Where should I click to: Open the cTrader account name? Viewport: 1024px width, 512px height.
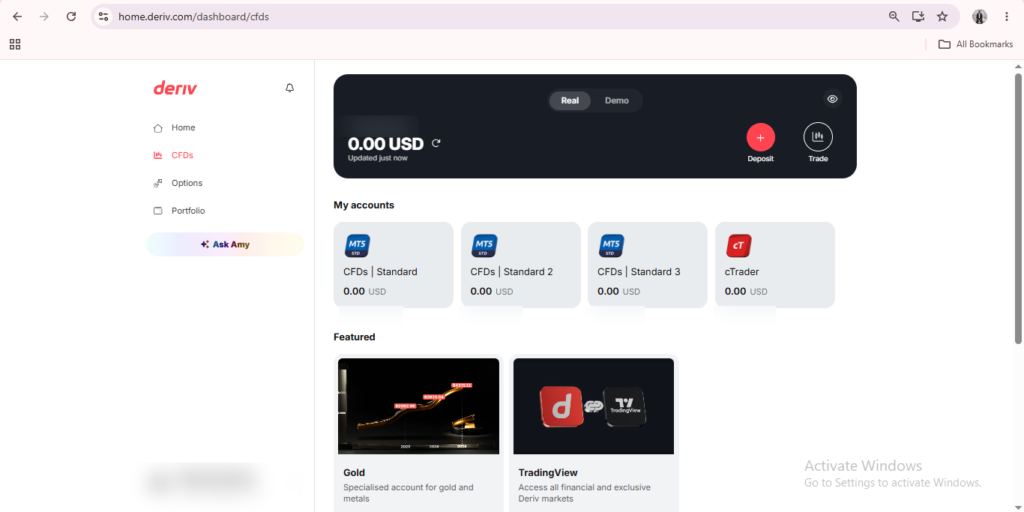point(742,272)
